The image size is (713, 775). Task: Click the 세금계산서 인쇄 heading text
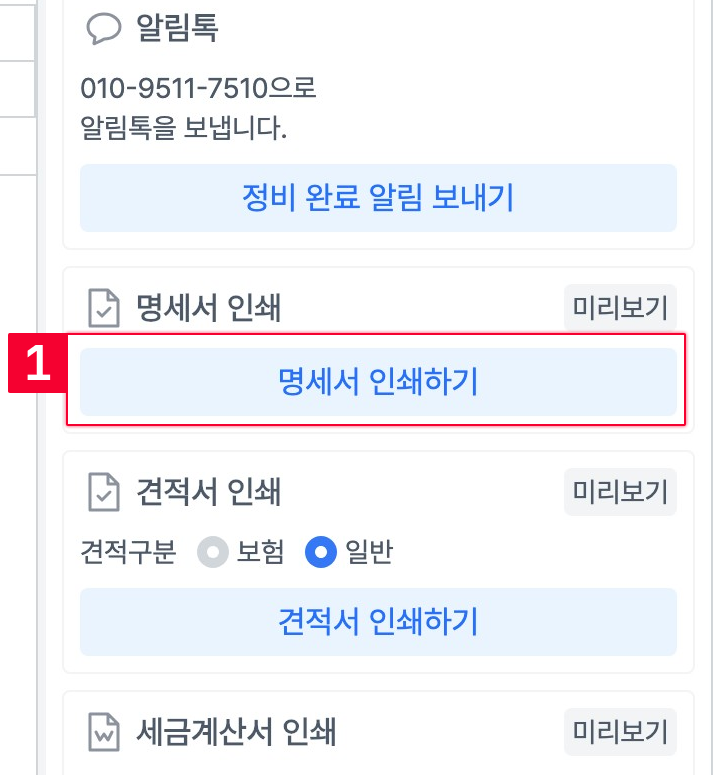pos(236,732)
